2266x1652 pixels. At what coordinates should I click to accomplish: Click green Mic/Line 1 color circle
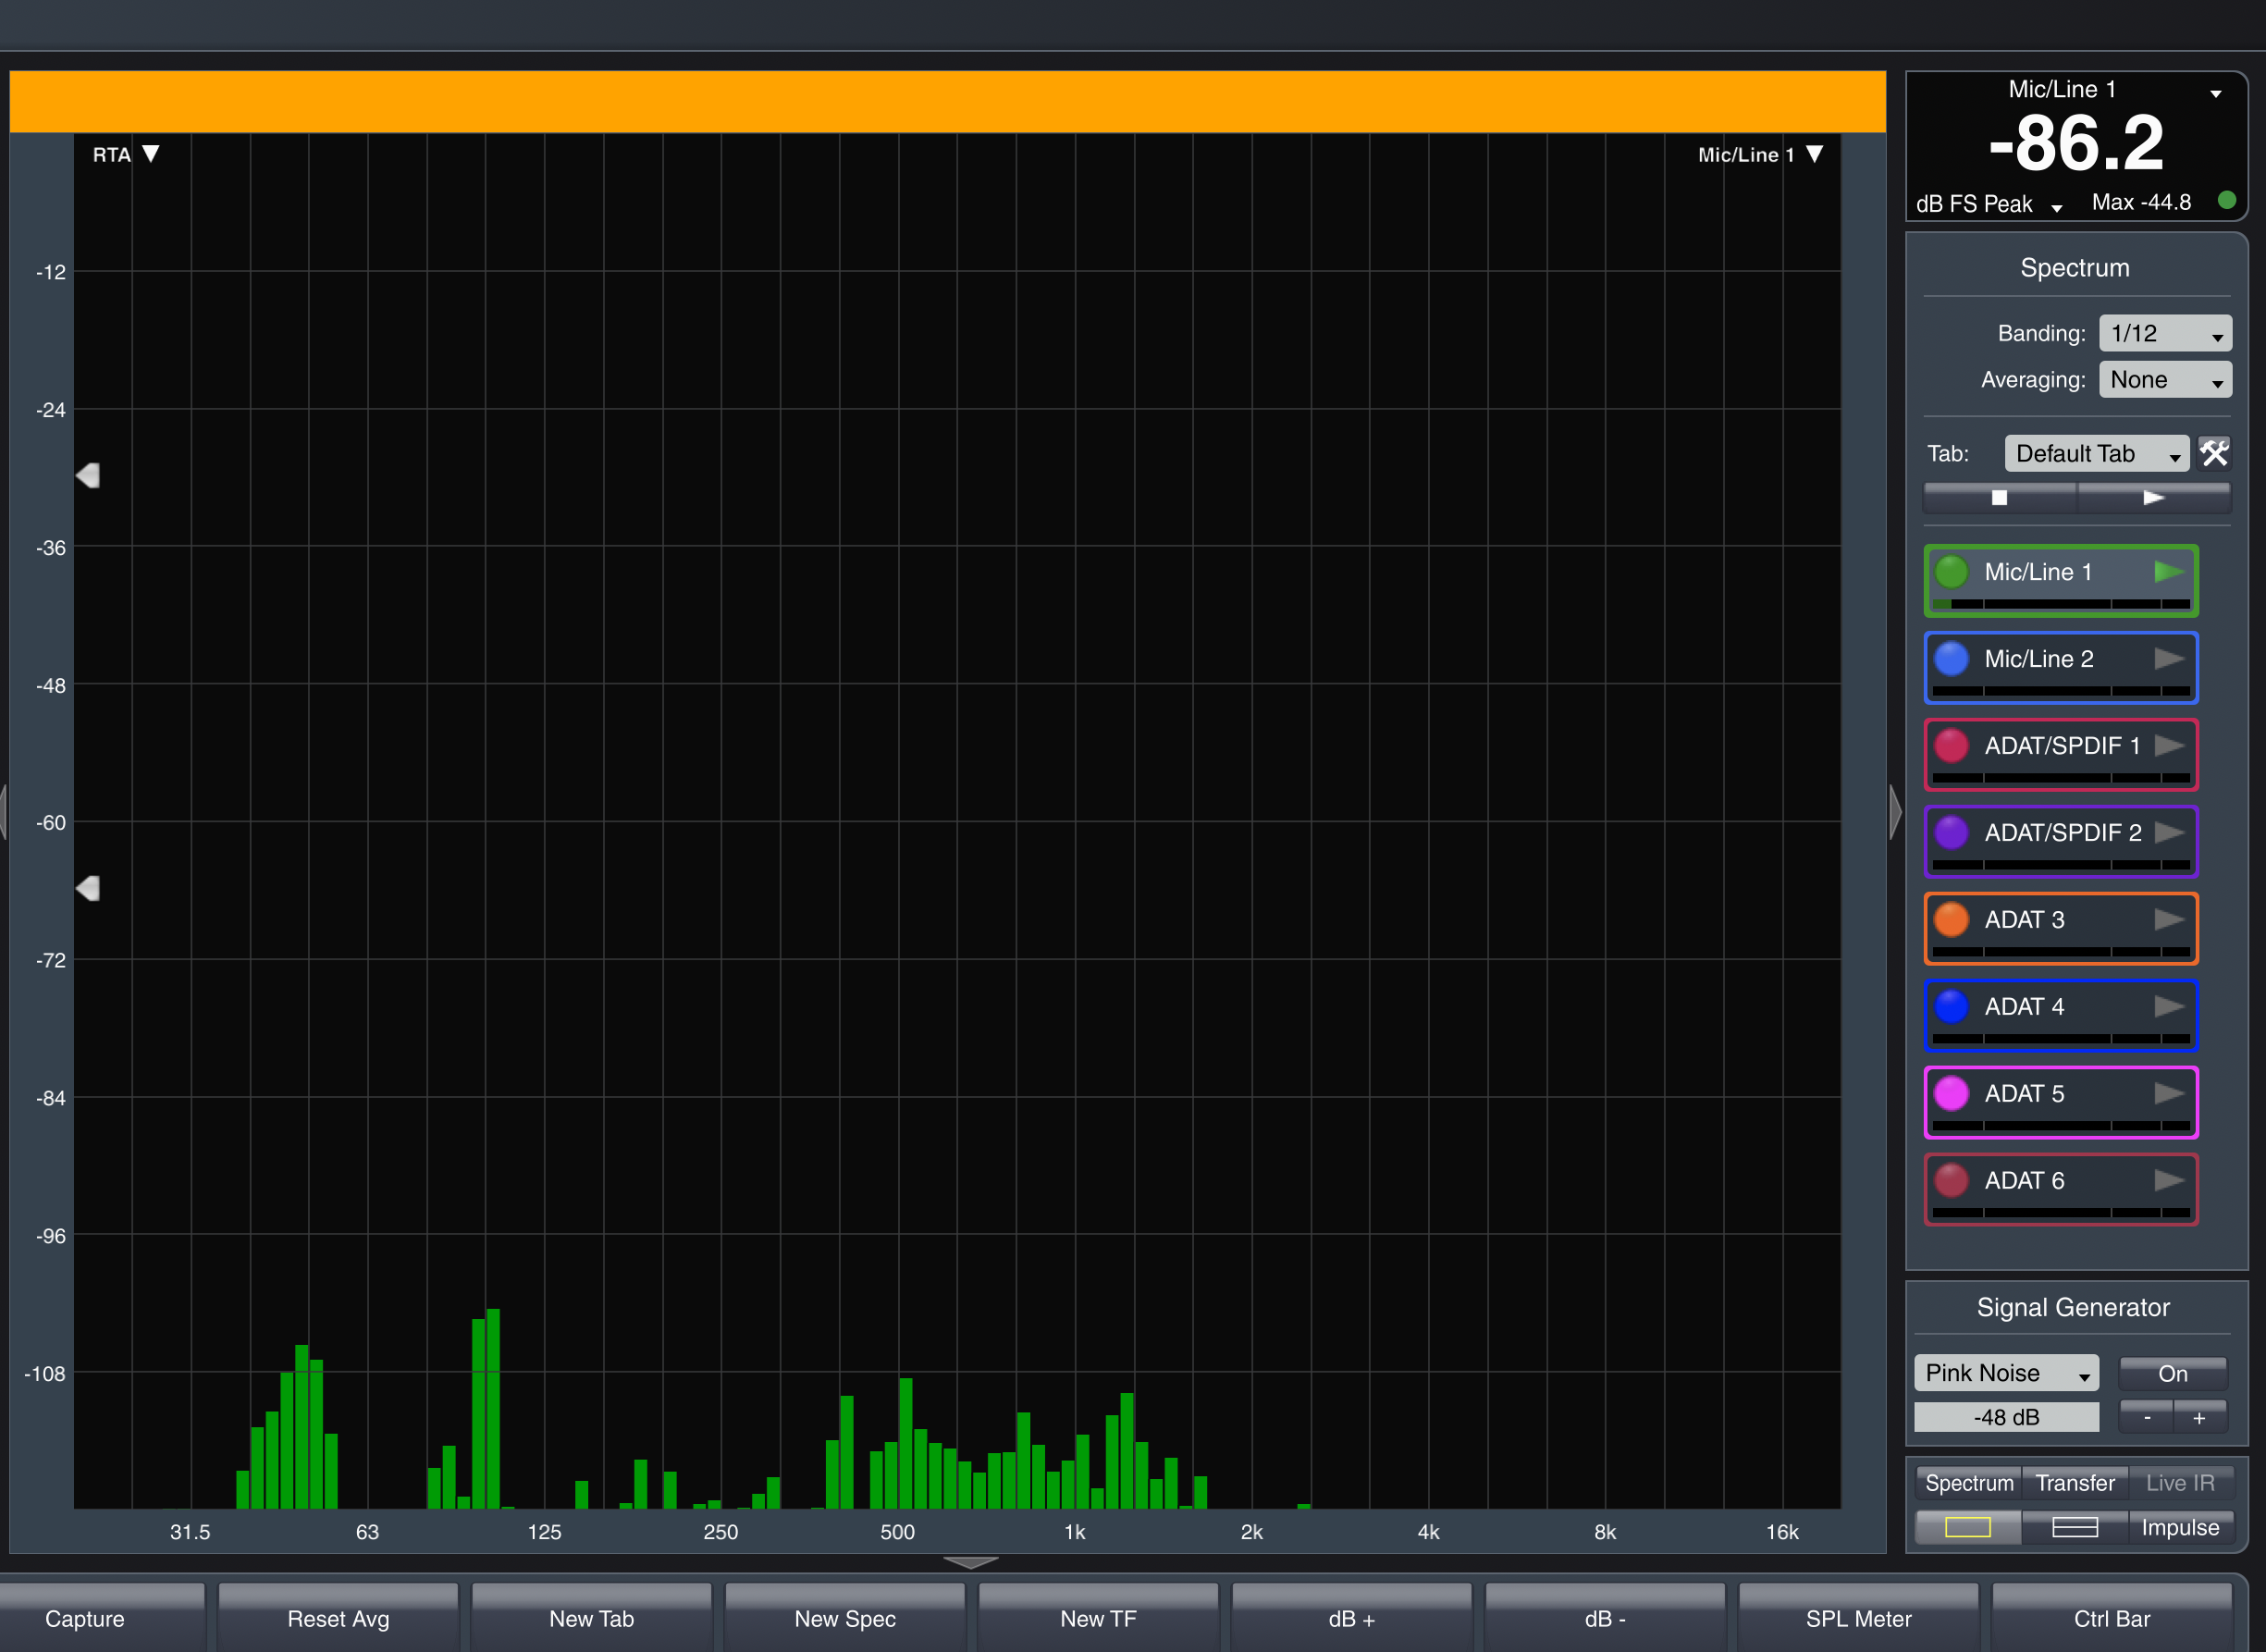[1951, 572]
